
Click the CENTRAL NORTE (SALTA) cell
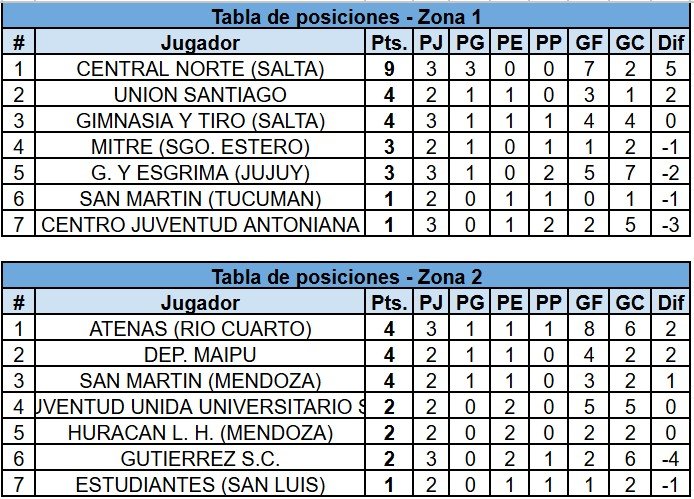click(x=200, y=69)
